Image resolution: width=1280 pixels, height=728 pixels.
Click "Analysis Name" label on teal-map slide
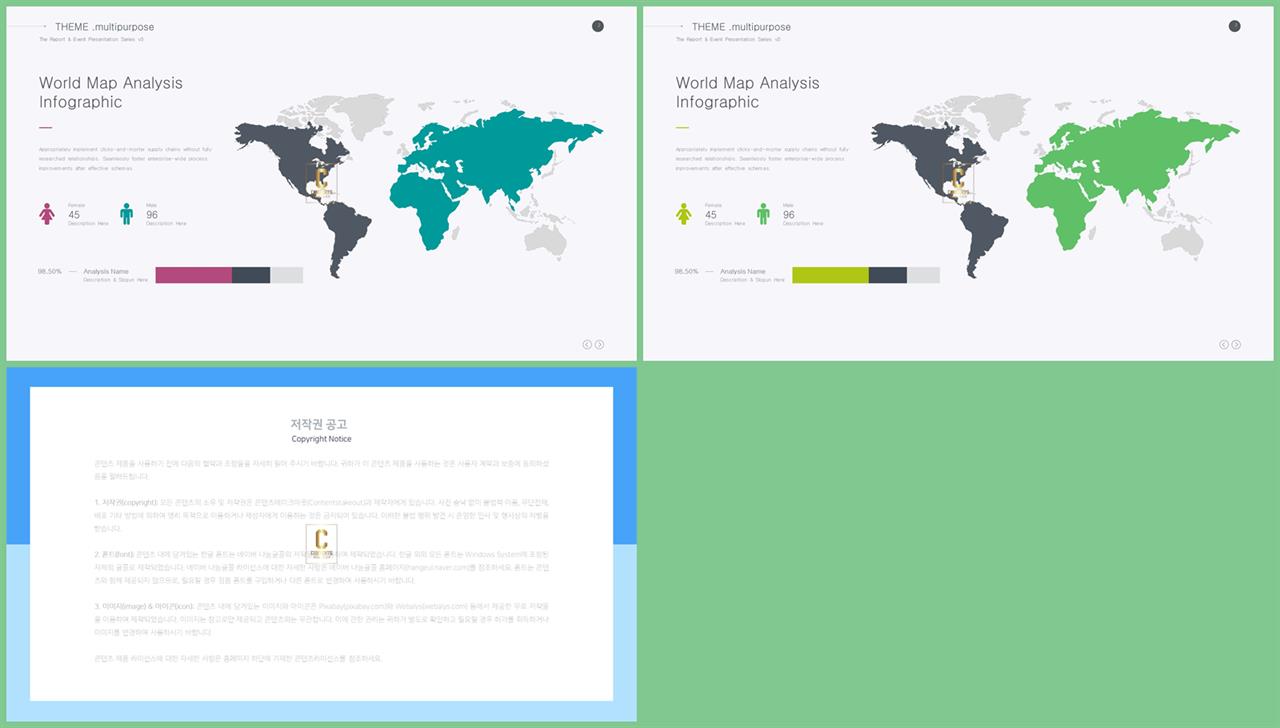106,271
